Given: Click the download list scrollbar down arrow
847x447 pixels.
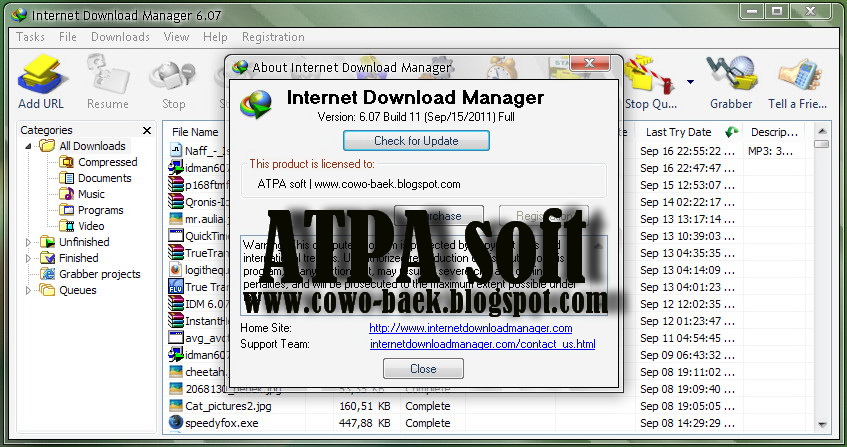Looking at the screenshot, I should (x=822, y=425).
